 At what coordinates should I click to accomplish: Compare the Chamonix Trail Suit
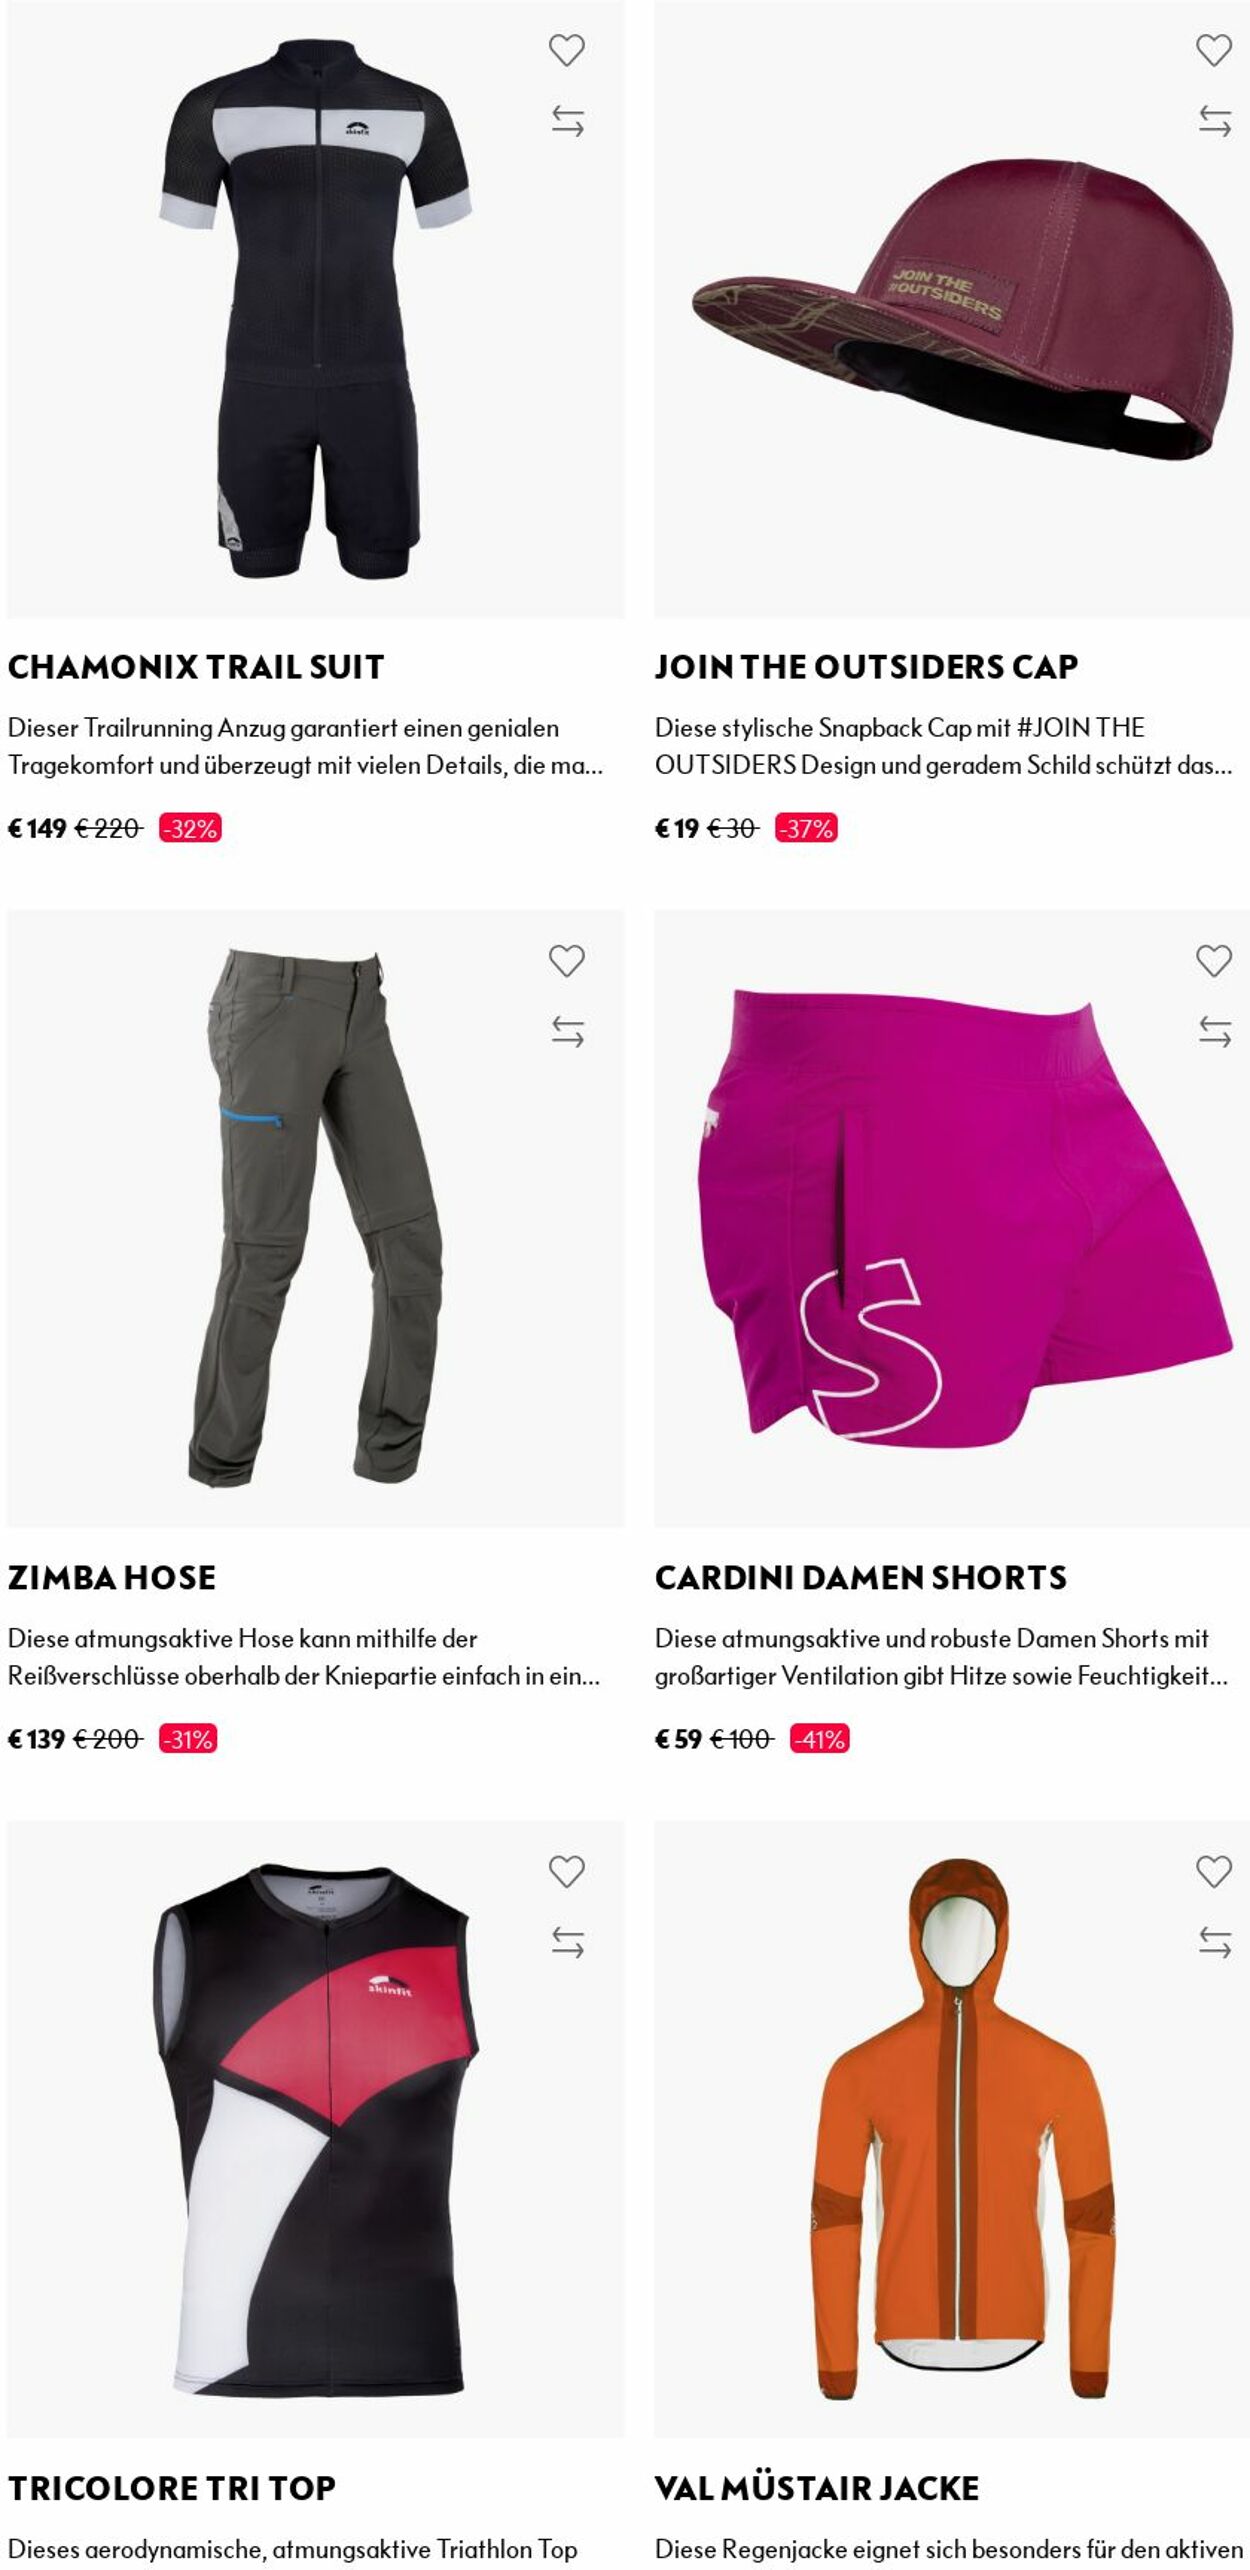(x=567, y=121)
